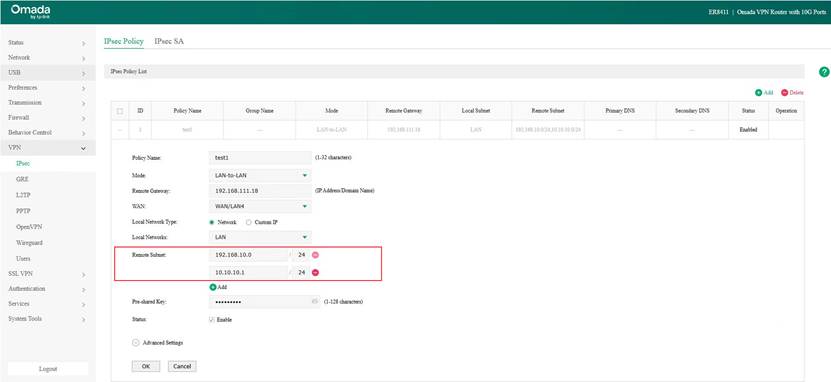Expand the USB sidebar menu
The image size is (831, 382).
click(x=48, y=73)
